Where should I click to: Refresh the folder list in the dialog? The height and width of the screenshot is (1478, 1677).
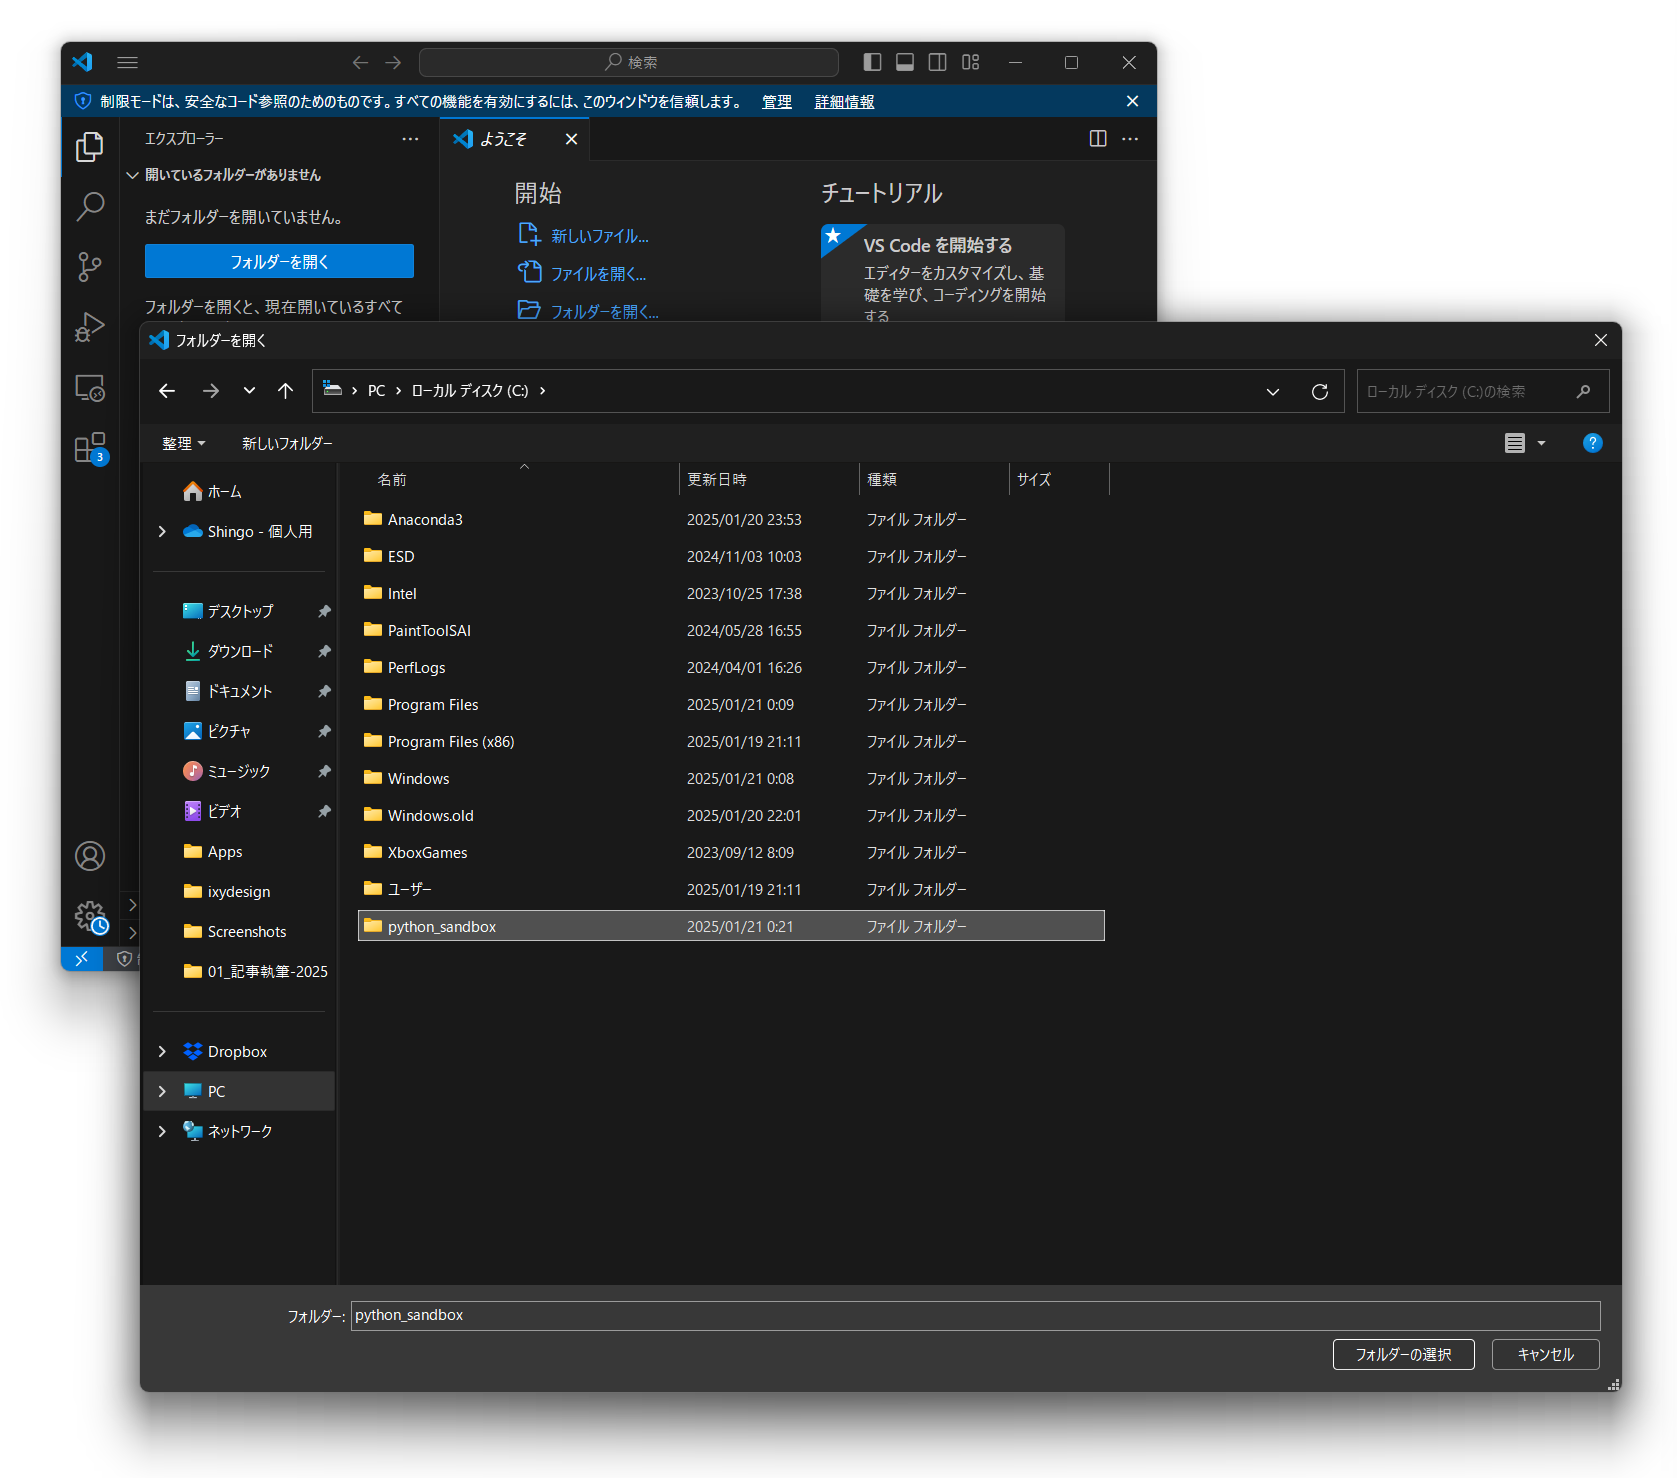pos(1319,391)
